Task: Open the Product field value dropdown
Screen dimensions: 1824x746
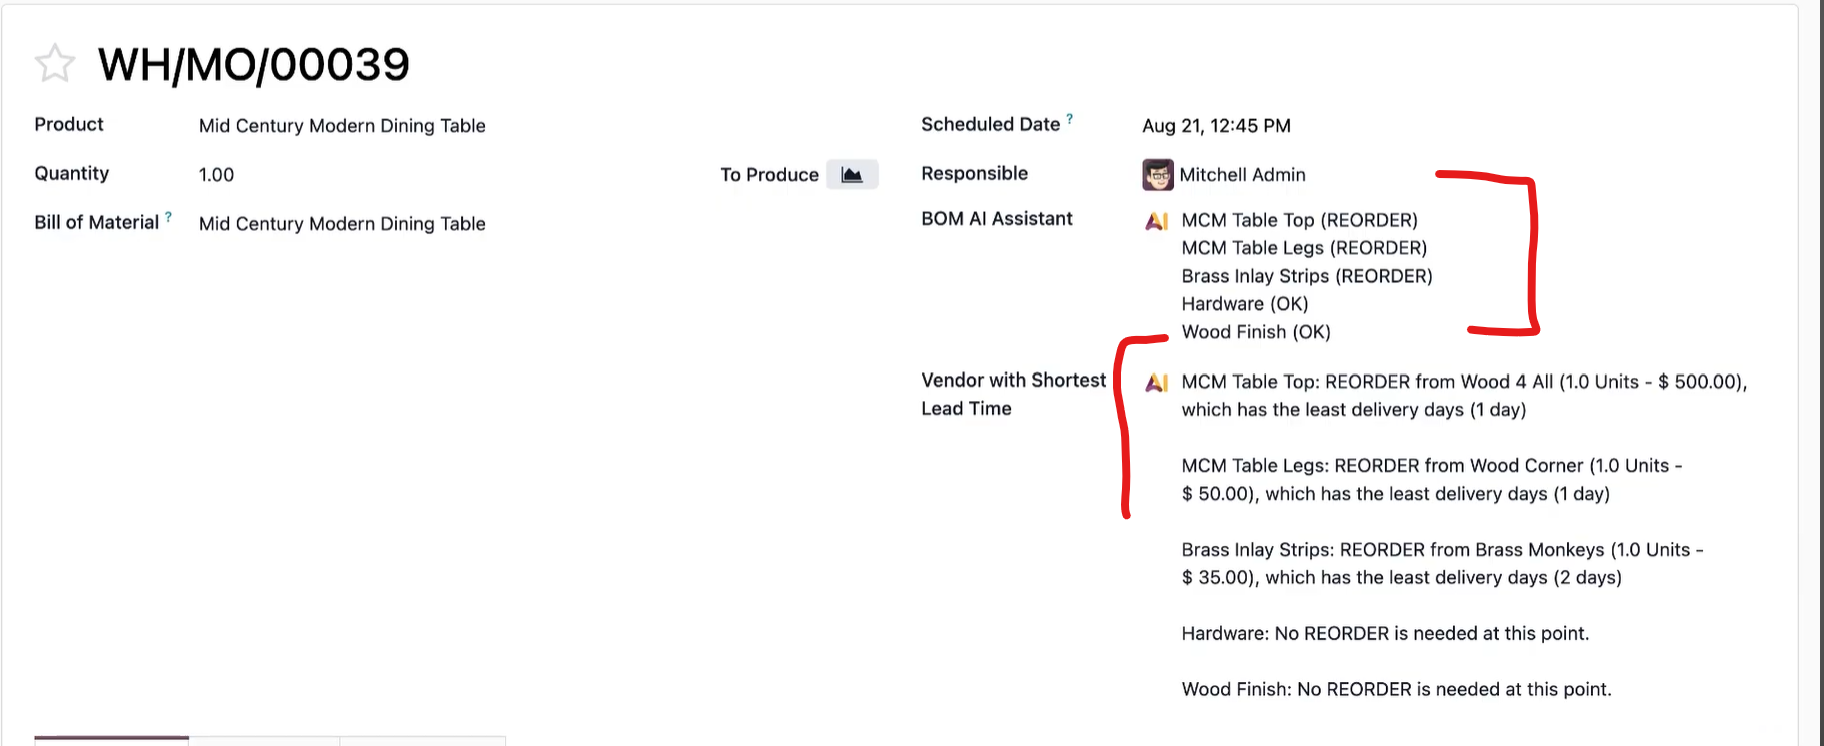Action: click(342, 126)
